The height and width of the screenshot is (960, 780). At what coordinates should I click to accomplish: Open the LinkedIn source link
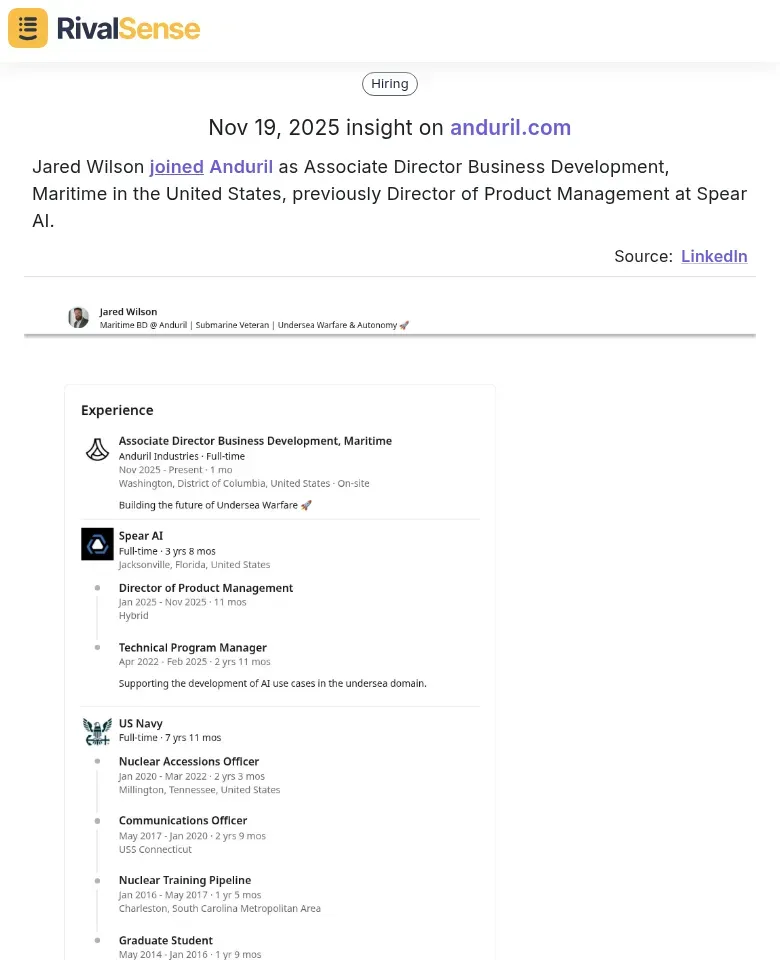[x=714, y=256]
